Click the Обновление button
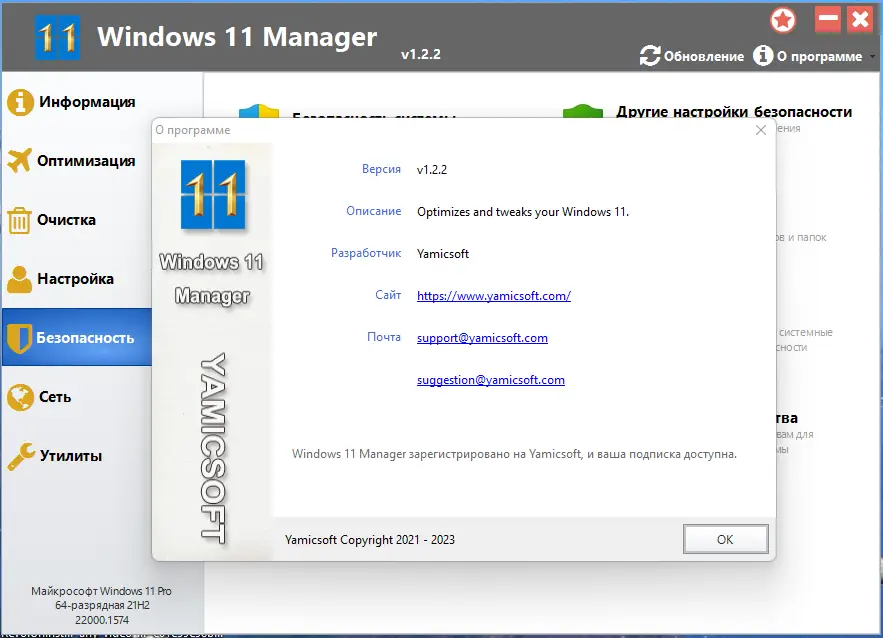This screenshot has height=638, width=883. click(x=692, y=56)
